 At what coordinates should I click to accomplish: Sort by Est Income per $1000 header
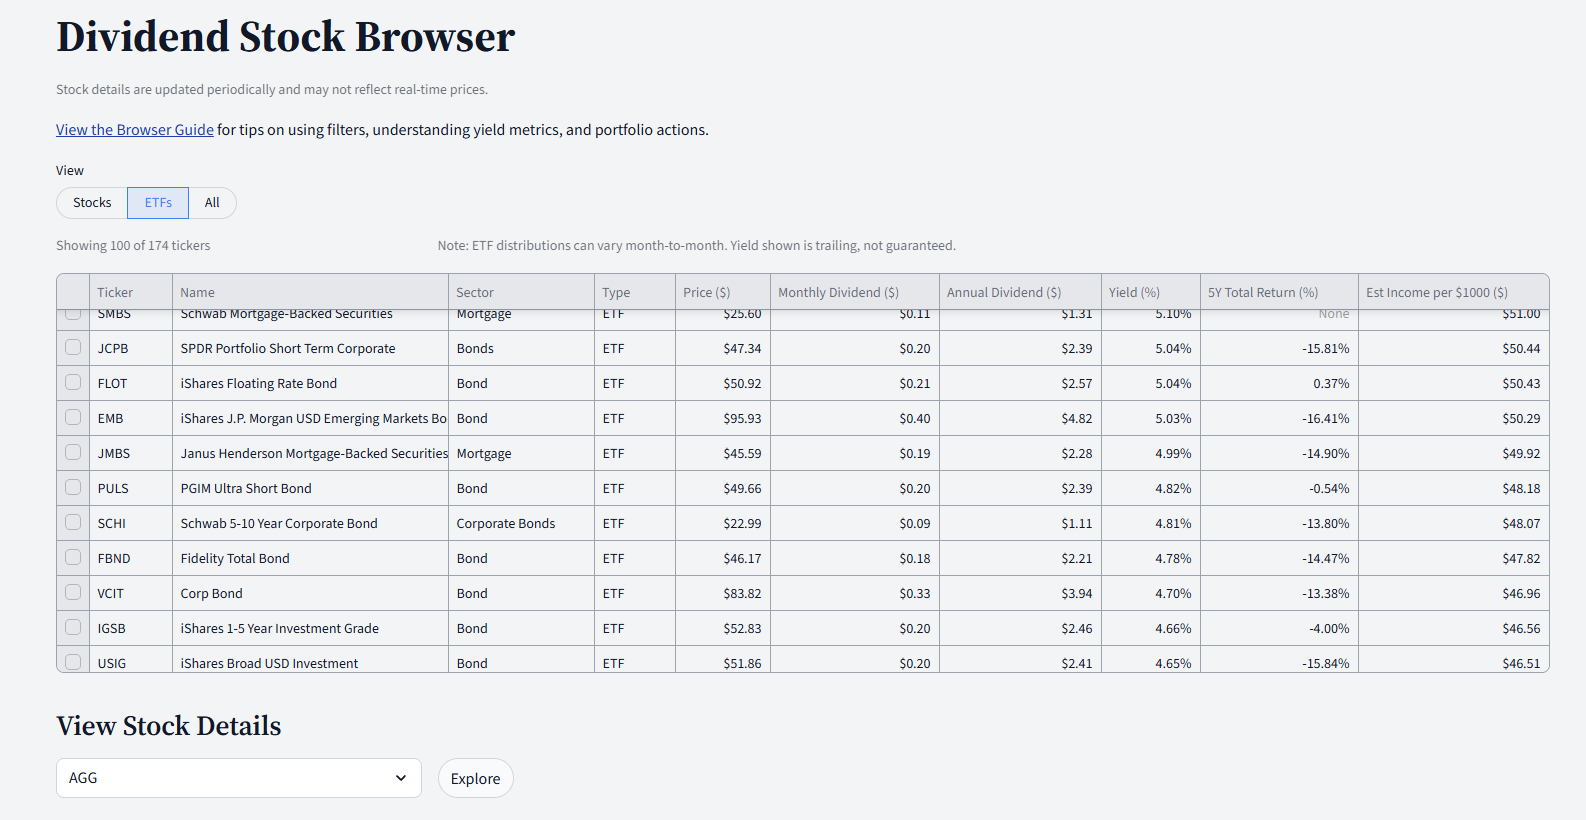tap(1453, 292)
